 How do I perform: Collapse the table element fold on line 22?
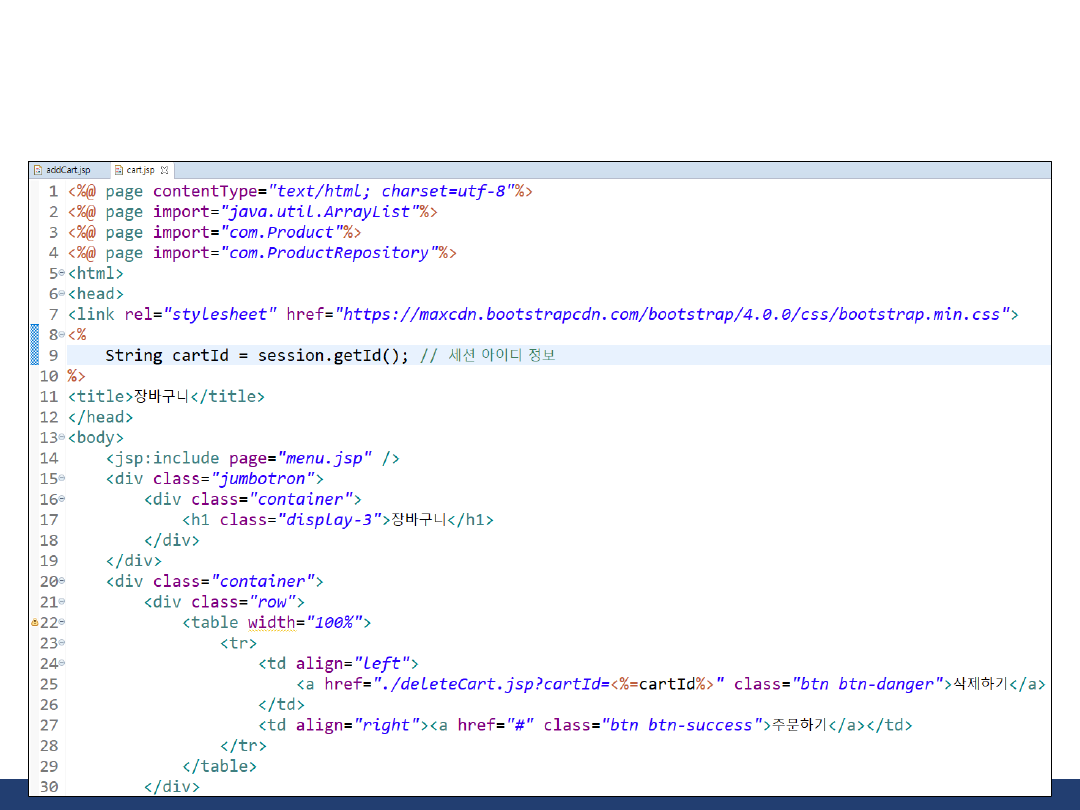[62, 622]
